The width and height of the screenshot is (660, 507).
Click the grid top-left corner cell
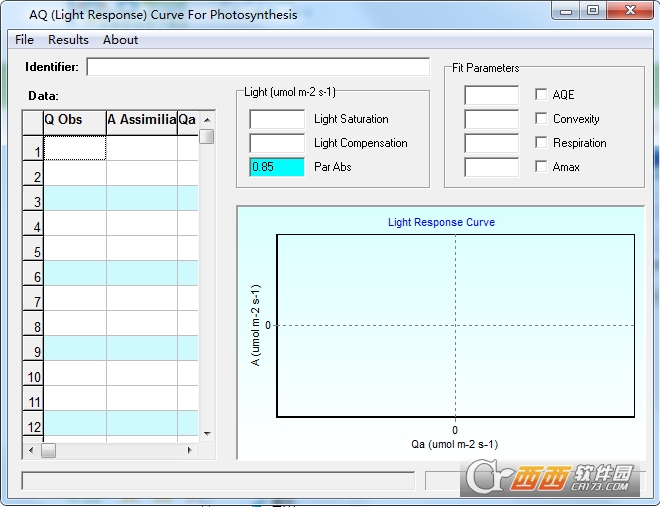[33, 123]
